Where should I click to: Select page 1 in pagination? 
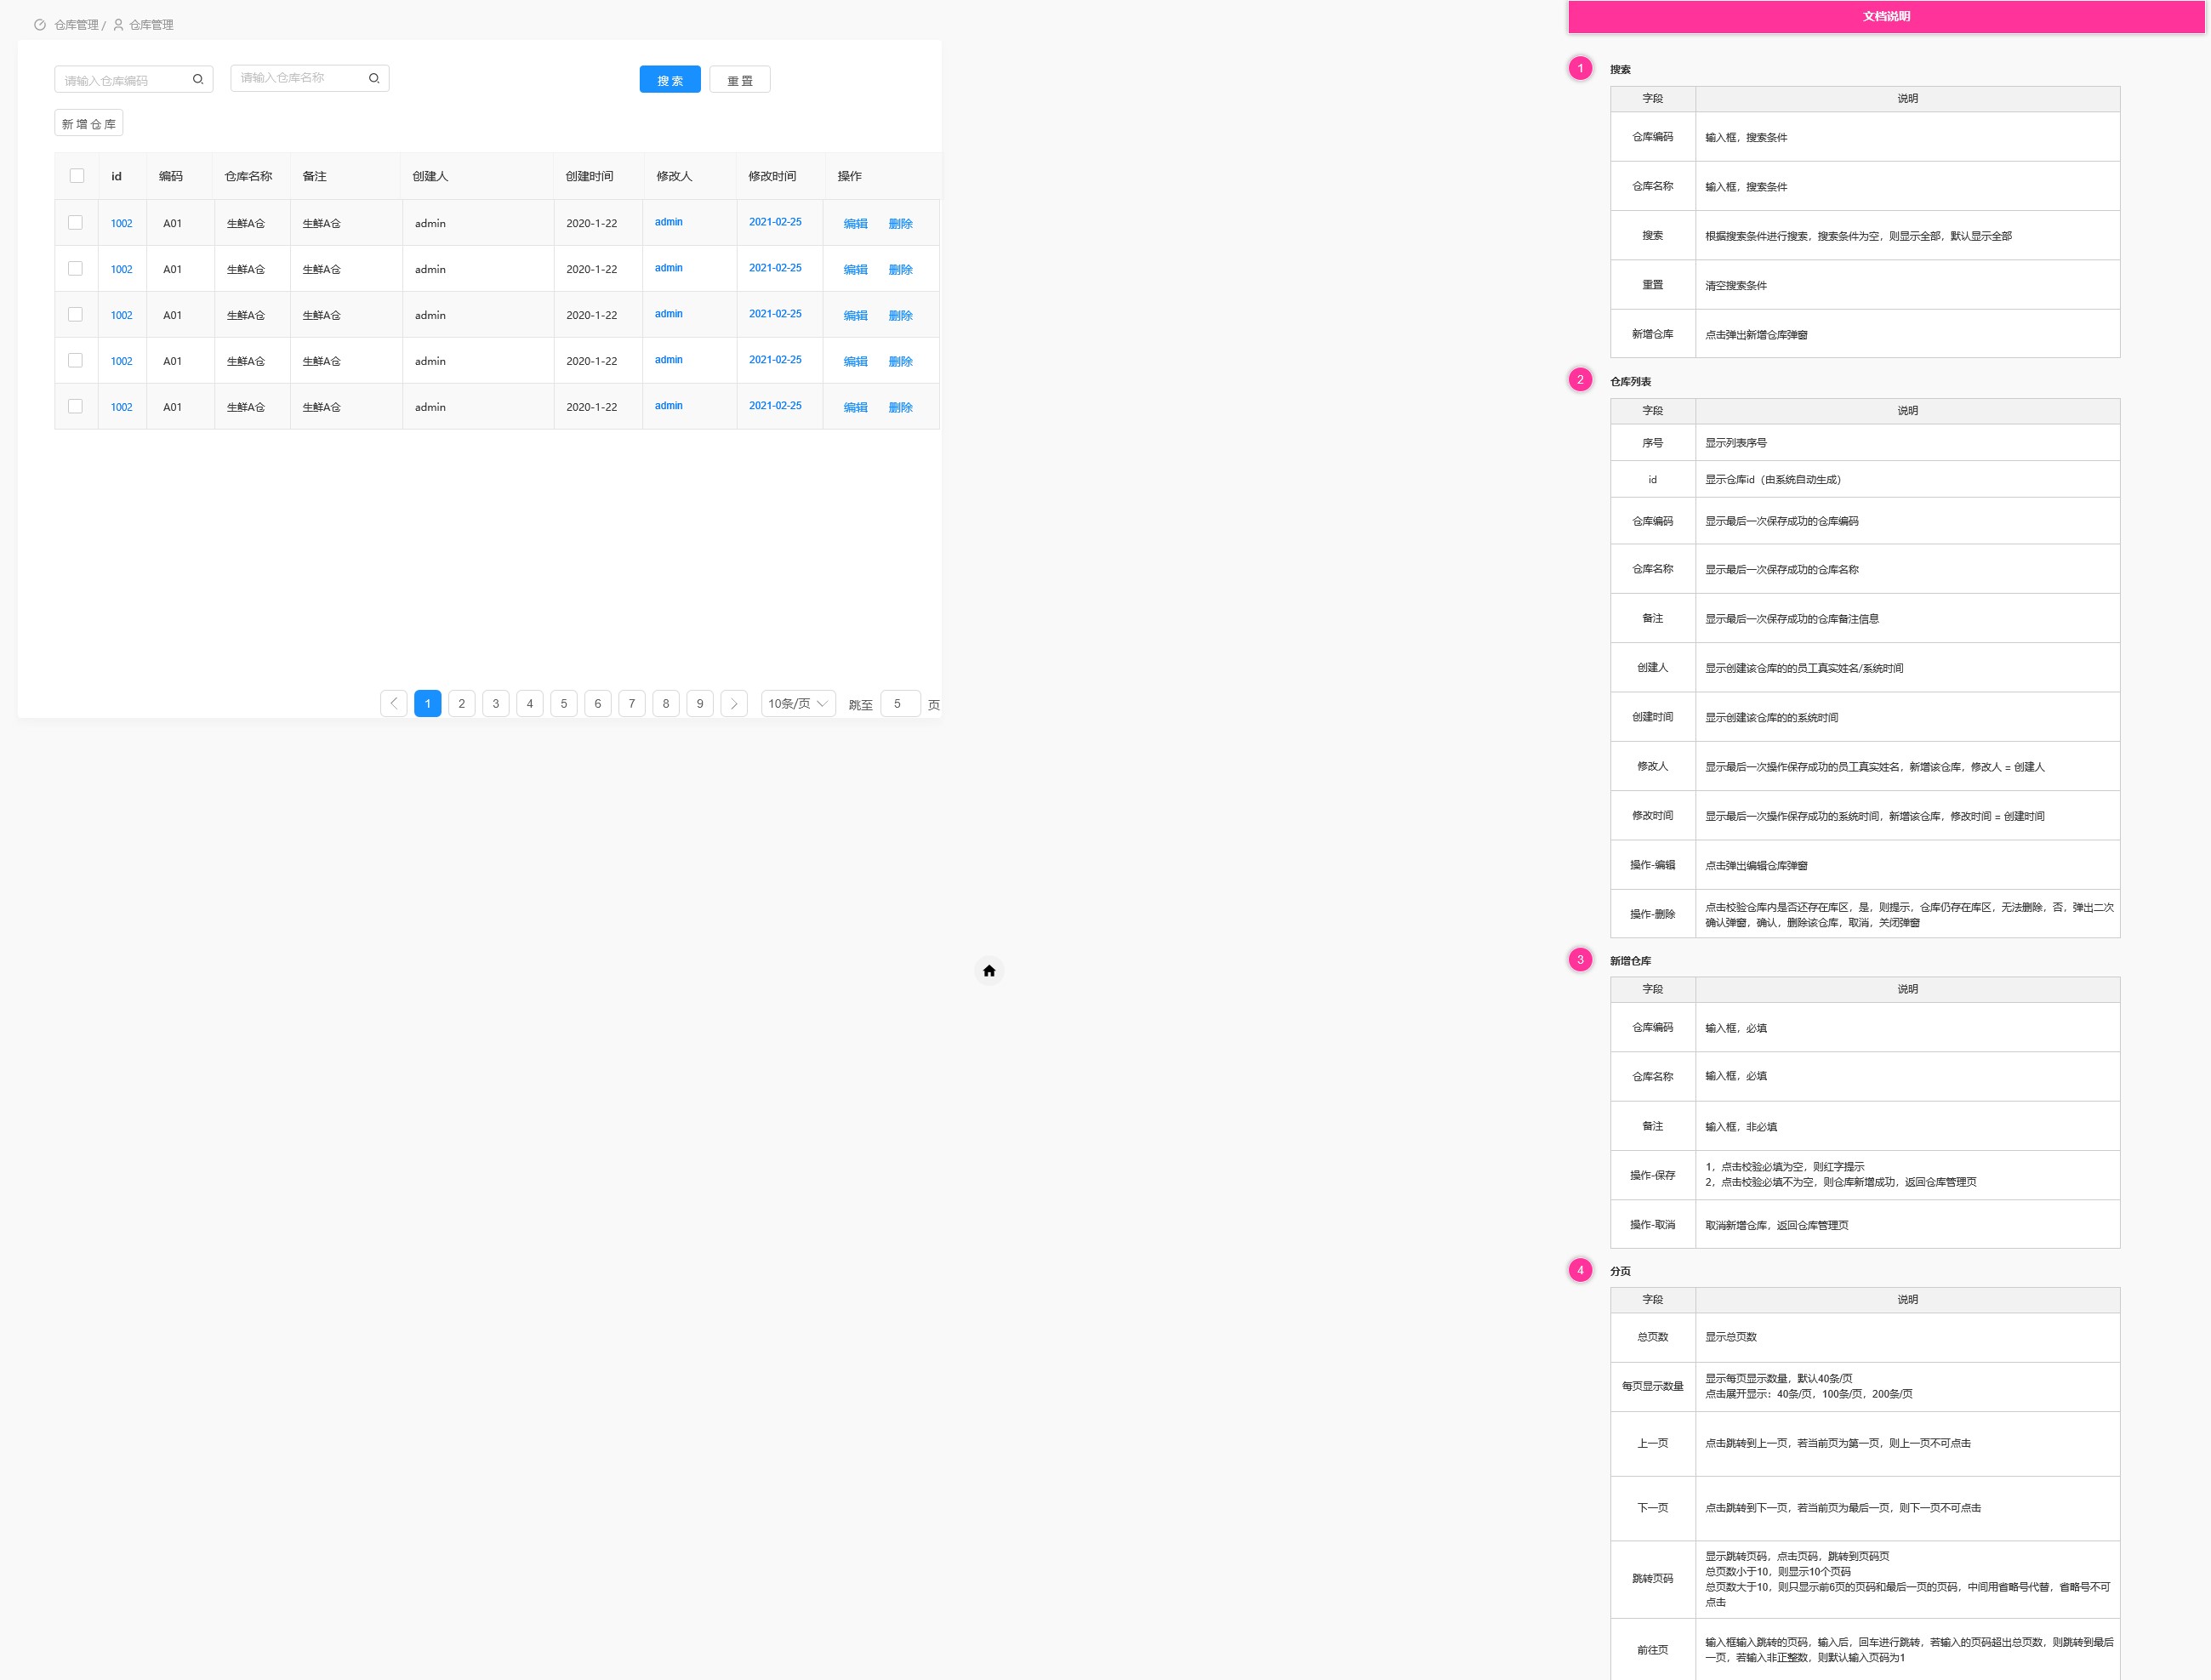[428, 703]
